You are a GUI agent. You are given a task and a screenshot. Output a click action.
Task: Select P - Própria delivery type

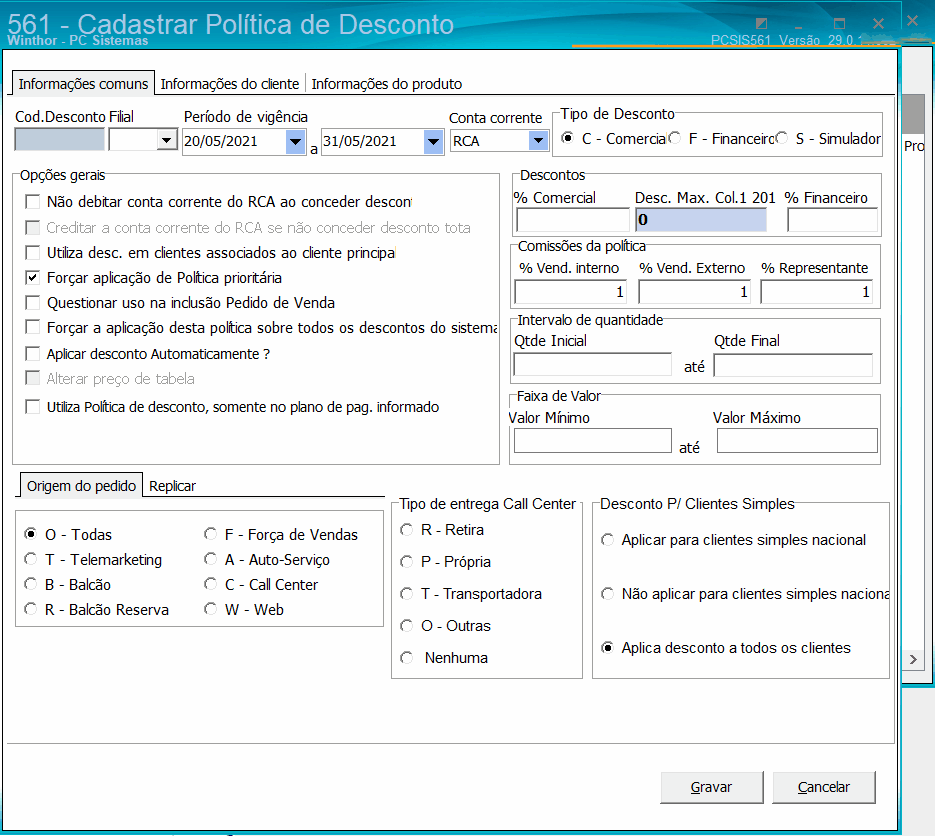pyautogui.click(x=407, y=562)
